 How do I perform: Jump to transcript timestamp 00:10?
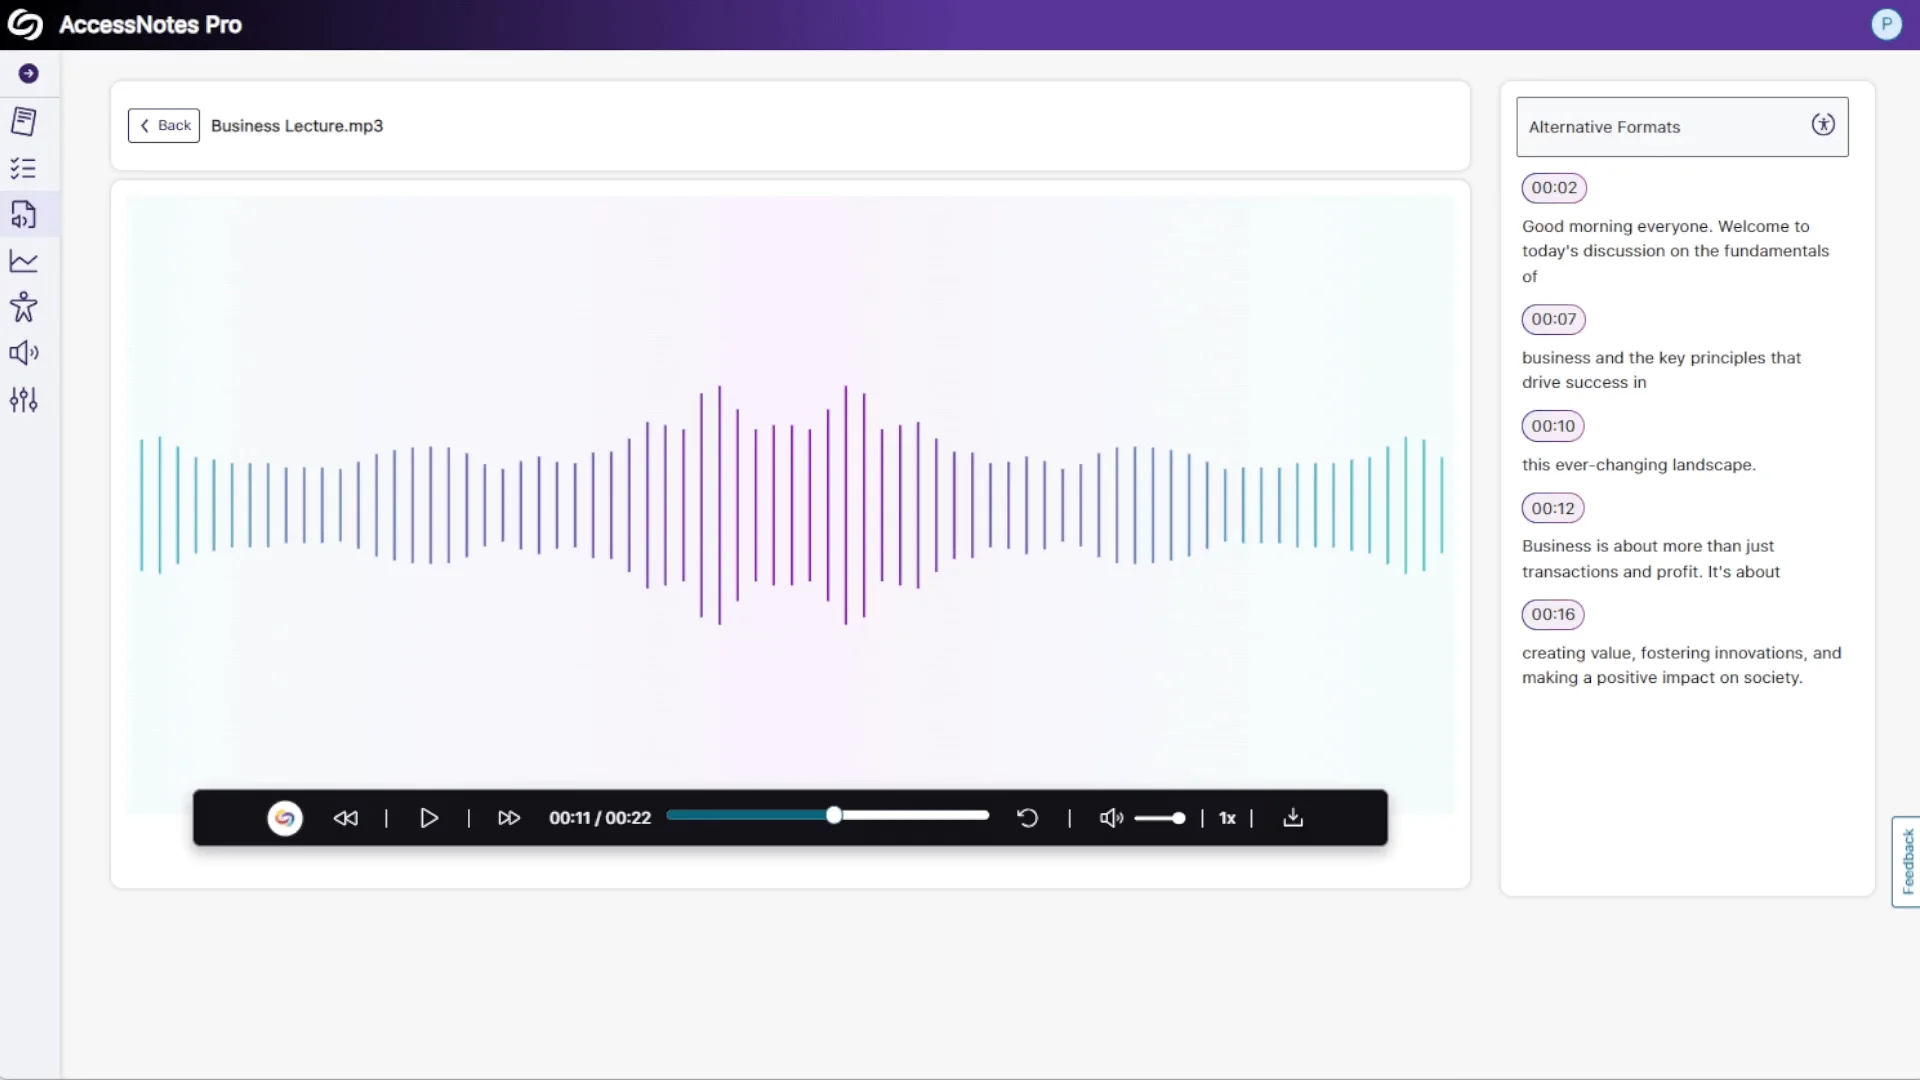[x=1553, y=426]
